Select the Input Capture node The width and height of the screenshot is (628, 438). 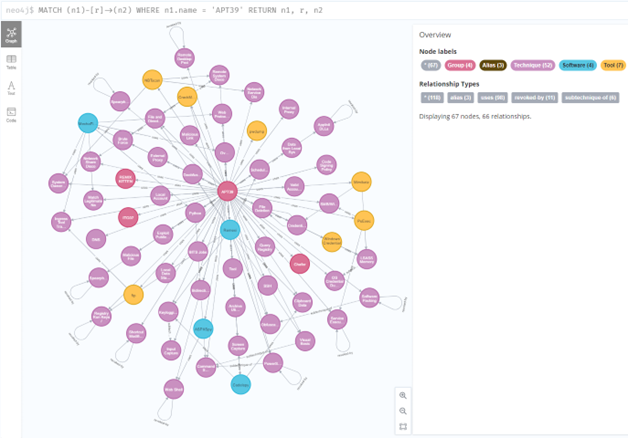coord(171,351)
